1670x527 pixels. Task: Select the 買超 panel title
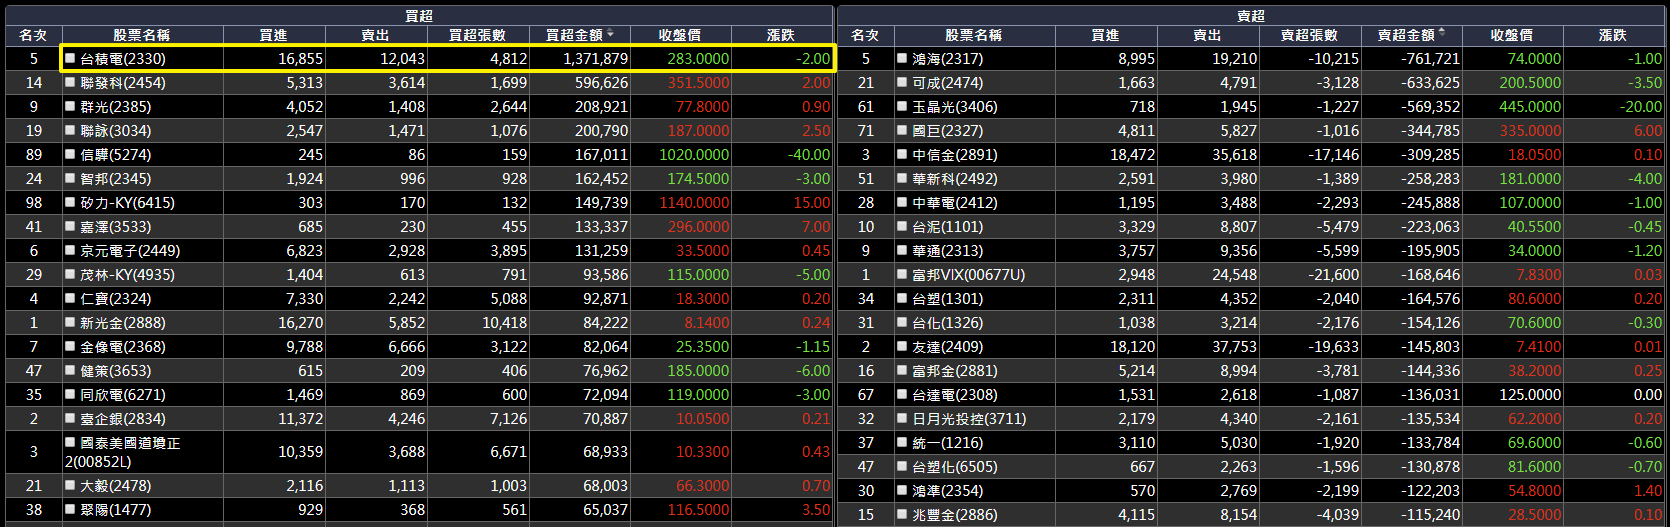click(419, 16)
